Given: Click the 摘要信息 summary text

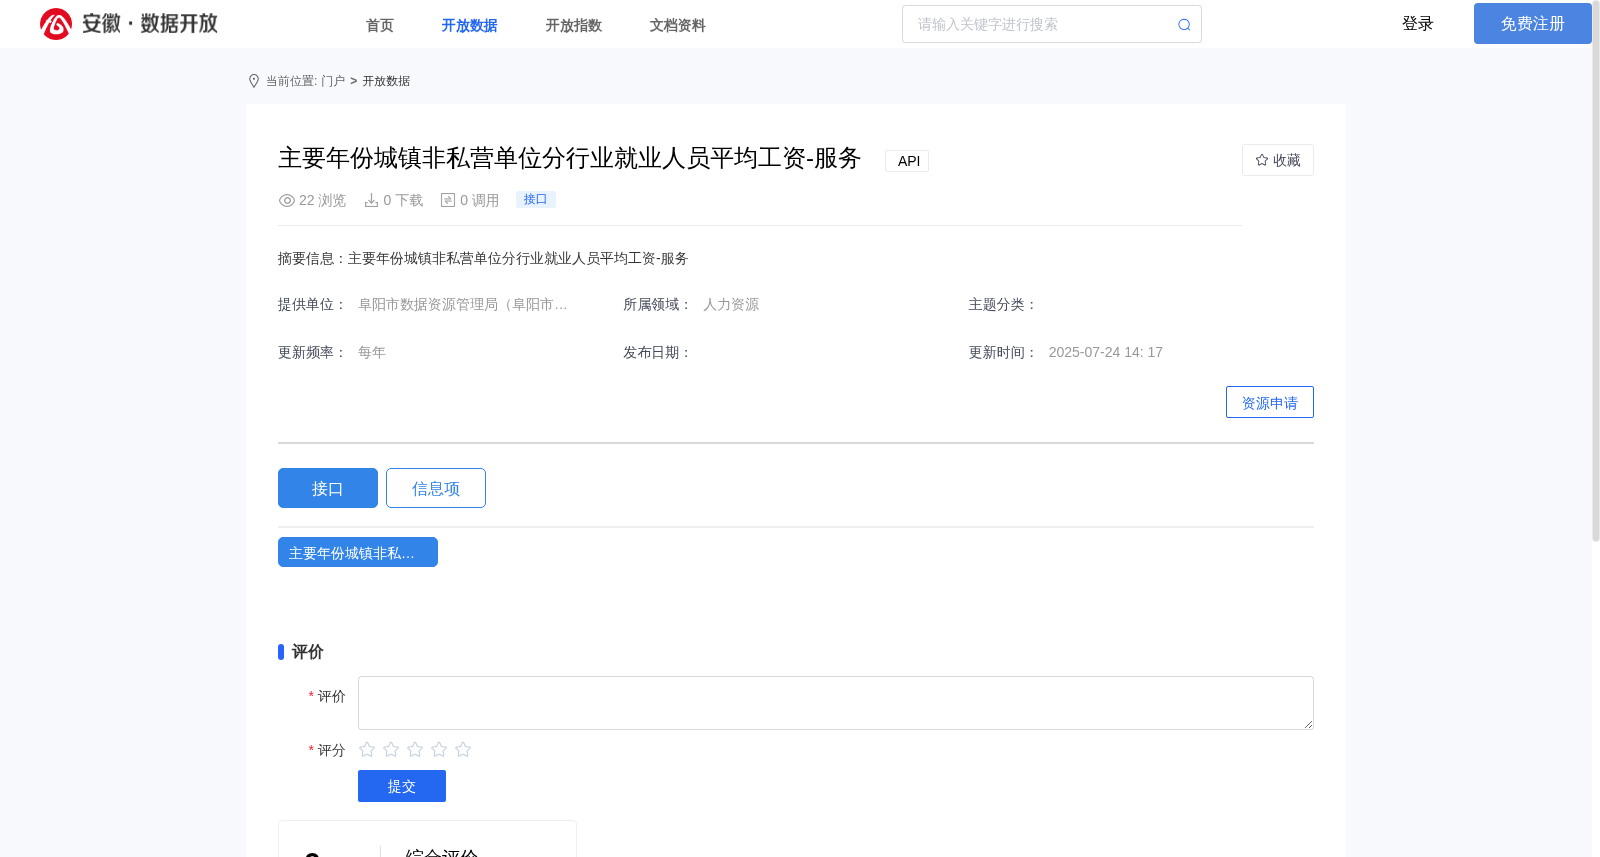Looking at the screenshot, I should coord(483,258).
